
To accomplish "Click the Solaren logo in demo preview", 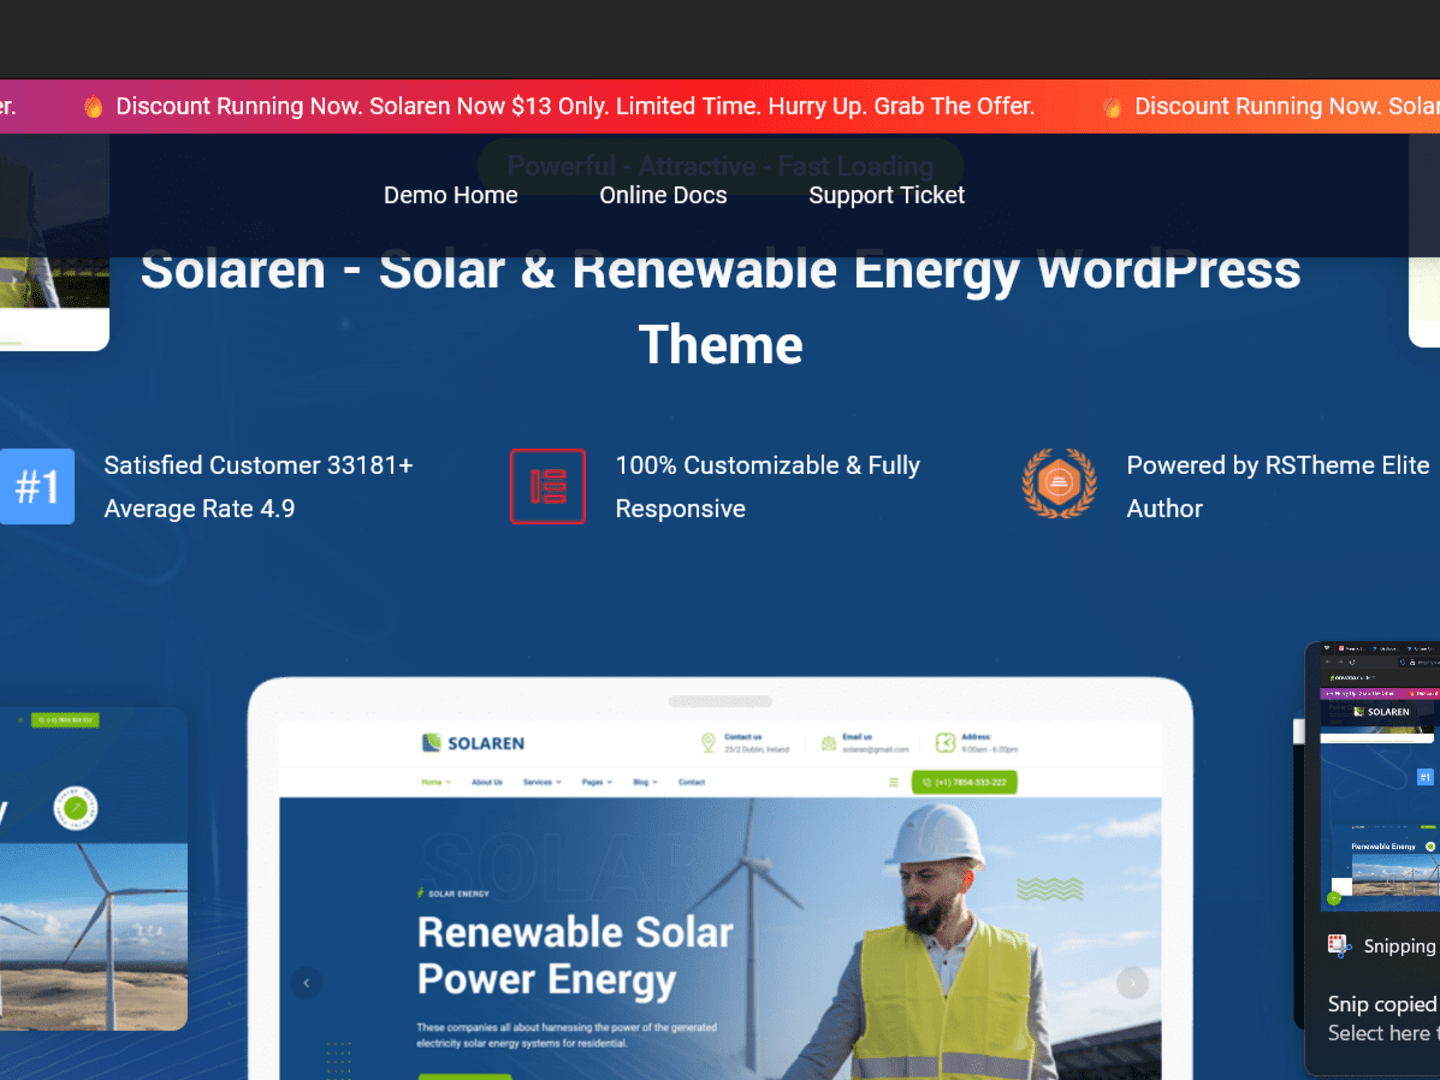I will tap(473, 743).
